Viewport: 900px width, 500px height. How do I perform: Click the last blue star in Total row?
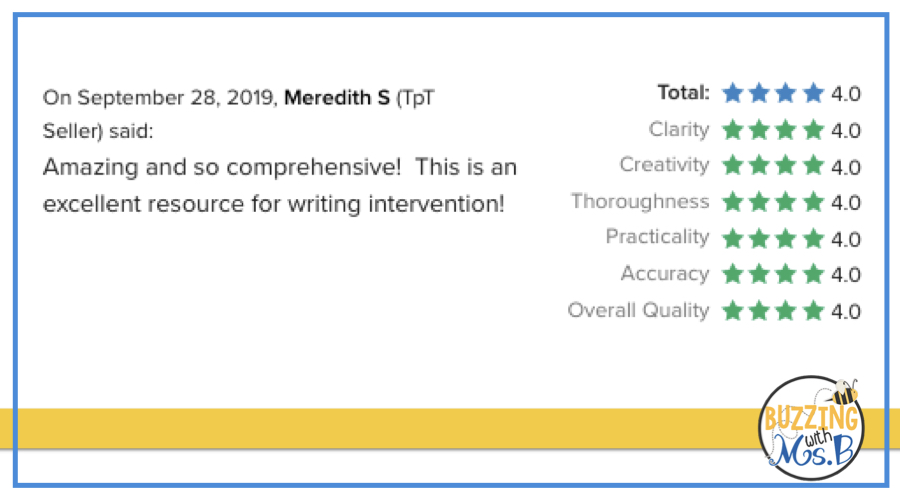tap(813, 94)
